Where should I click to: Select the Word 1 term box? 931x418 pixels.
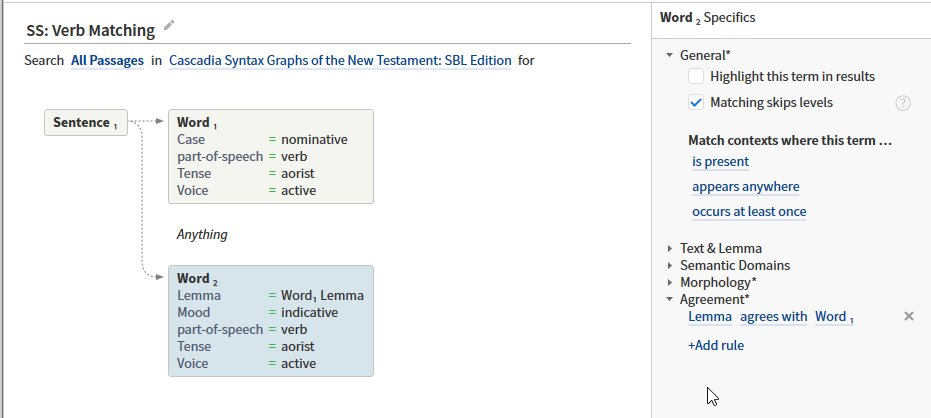(271, 156)
